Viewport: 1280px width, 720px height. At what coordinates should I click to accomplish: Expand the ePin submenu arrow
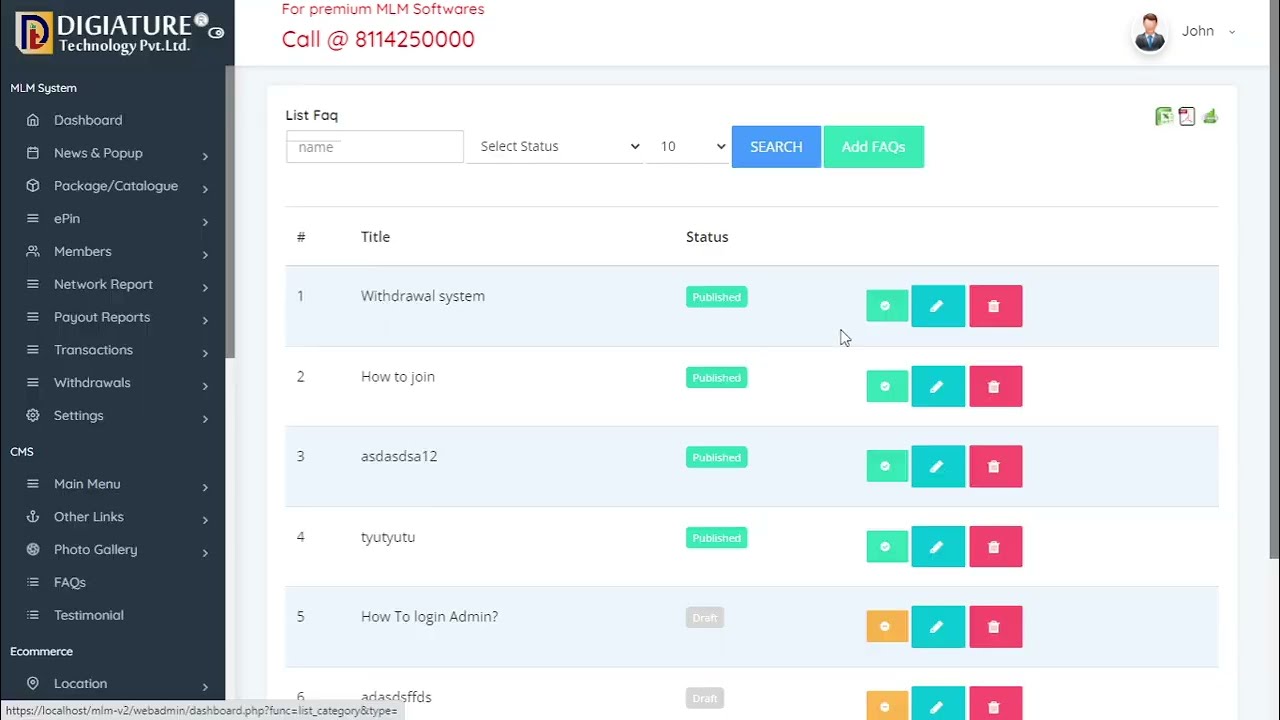click(x=205, y=222)
